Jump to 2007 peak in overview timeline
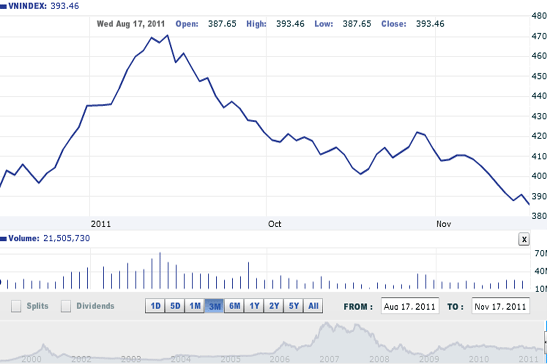The image size is (550, 364). coord(327,324)
